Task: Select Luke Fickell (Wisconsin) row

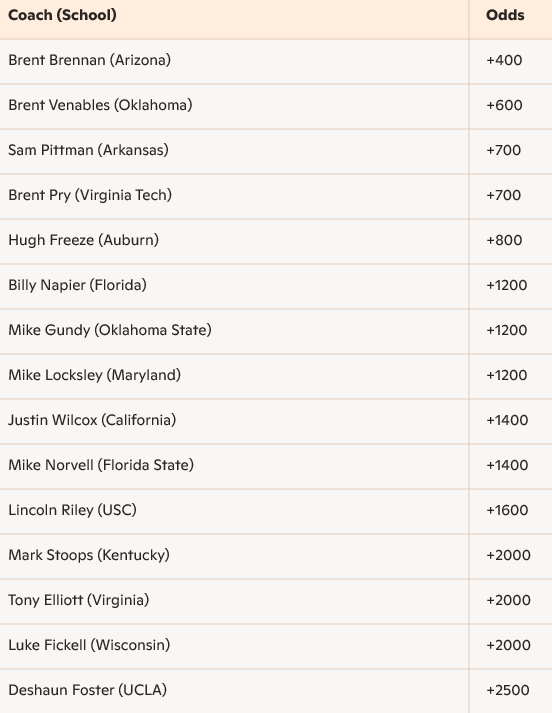Action: (276, 646)
